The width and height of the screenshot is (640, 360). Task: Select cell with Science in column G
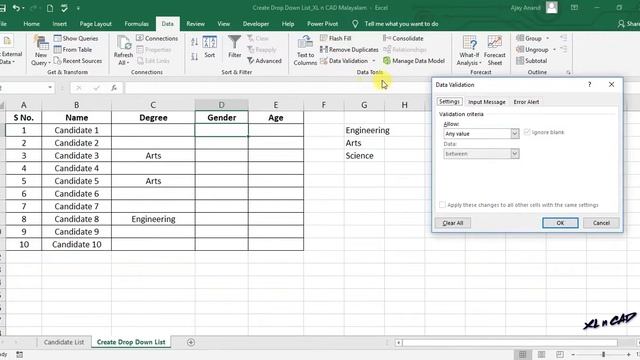(364, 156)
